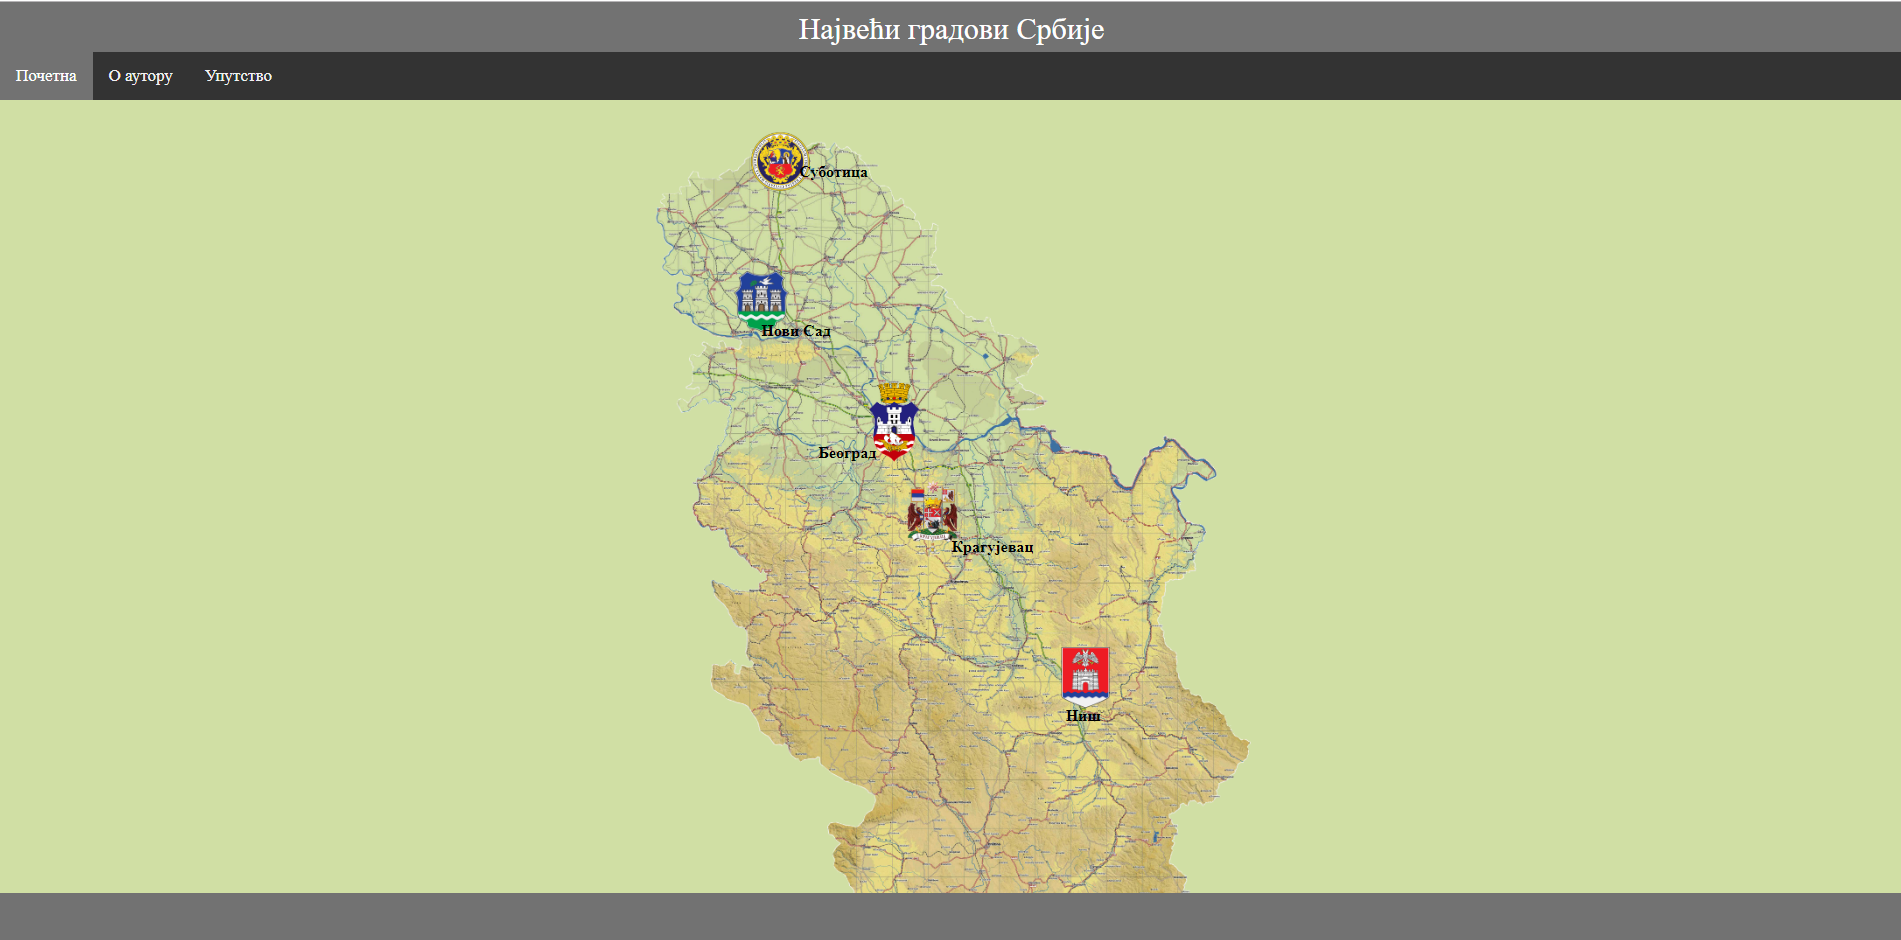Open the Belgrade coat of arms marker
This screenshot has height=940, width=1901.
click(x=894, y=421)
